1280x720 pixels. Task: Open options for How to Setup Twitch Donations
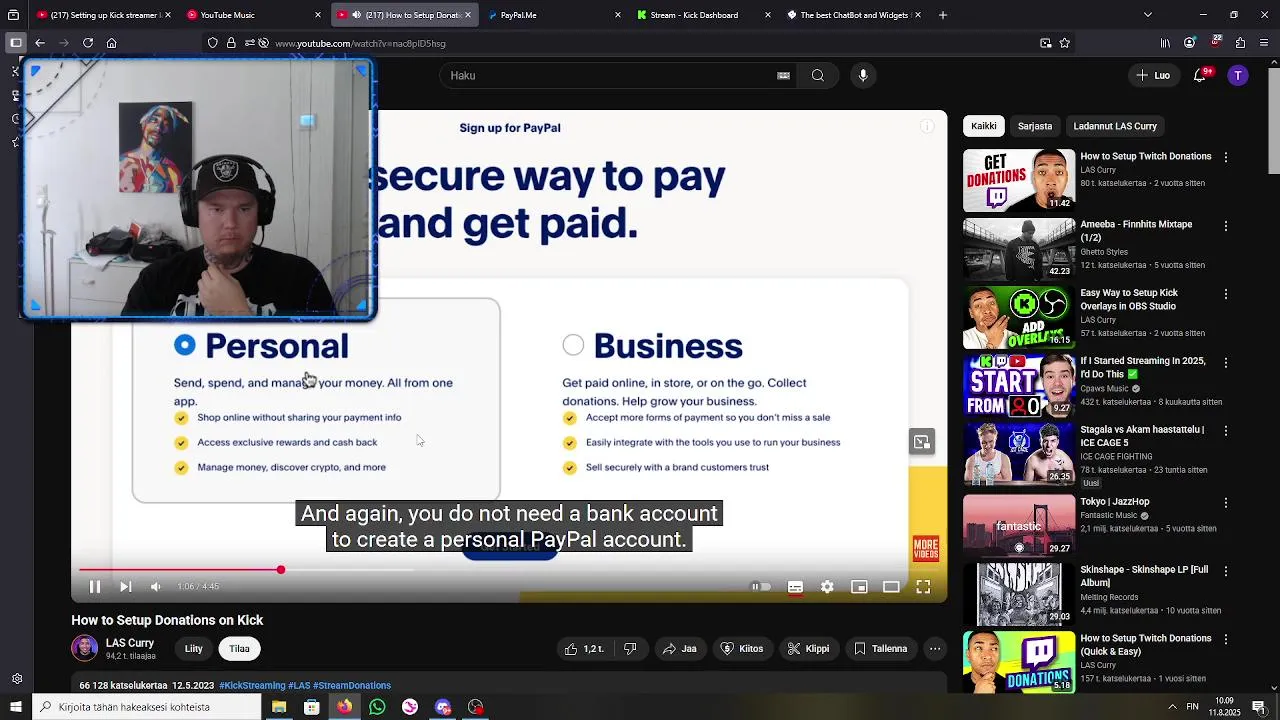point(1226,158)
